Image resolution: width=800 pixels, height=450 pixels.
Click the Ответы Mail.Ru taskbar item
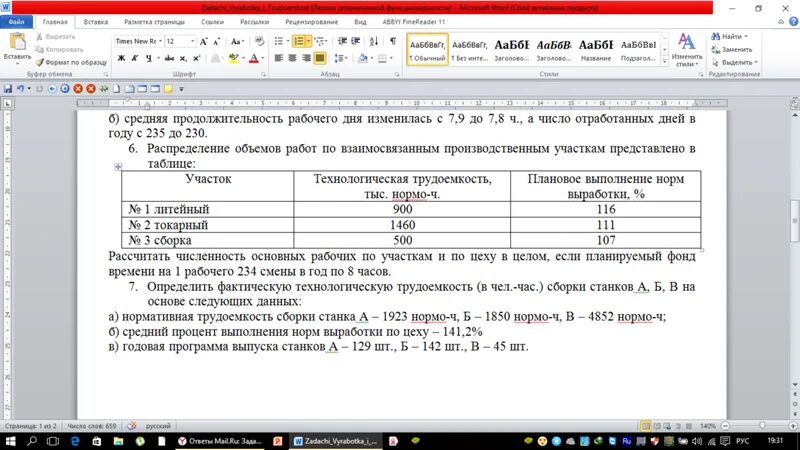coord(220,441)
